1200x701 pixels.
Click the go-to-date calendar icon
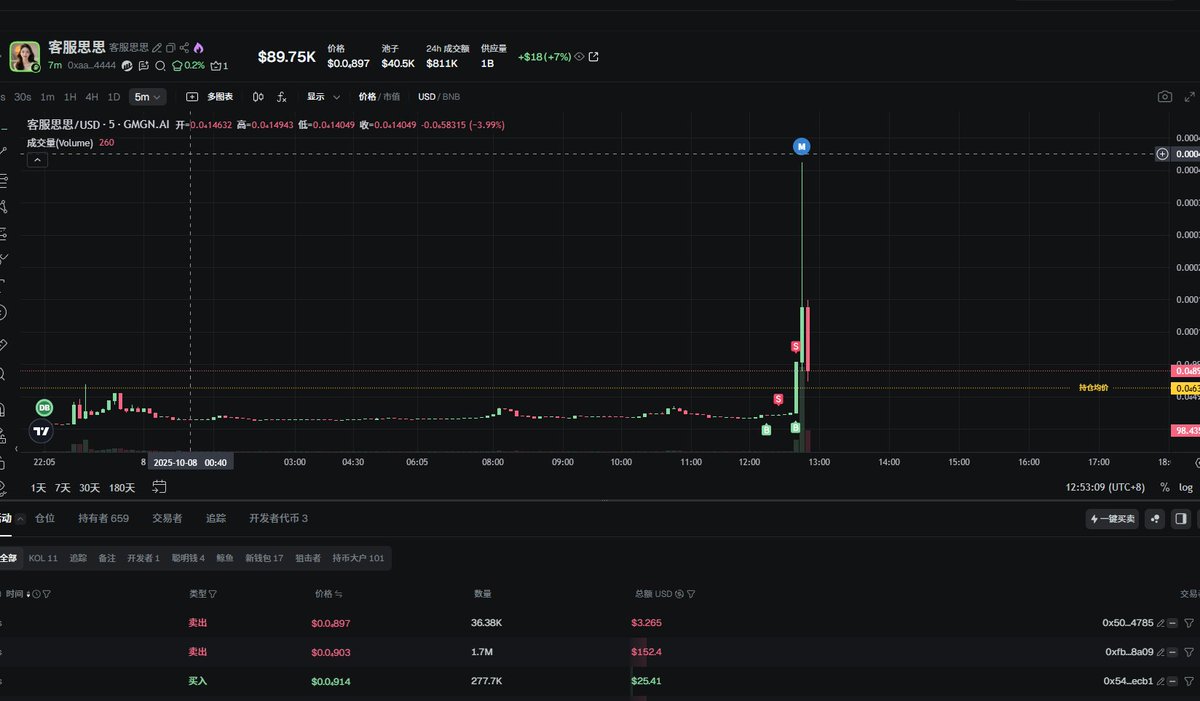click(x=159, y=487)
